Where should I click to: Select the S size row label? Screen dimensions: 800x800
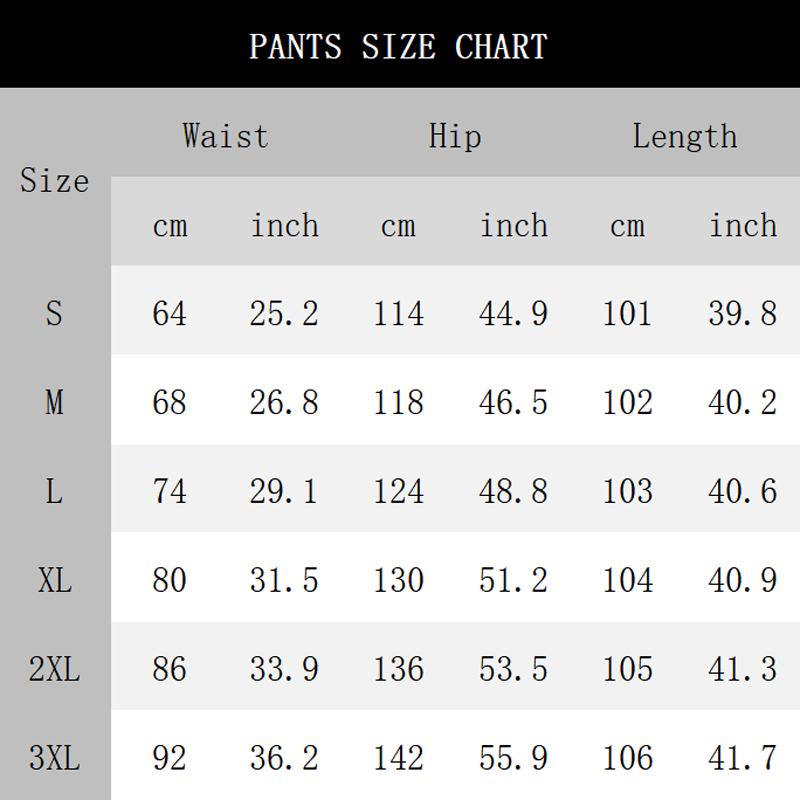54,314
